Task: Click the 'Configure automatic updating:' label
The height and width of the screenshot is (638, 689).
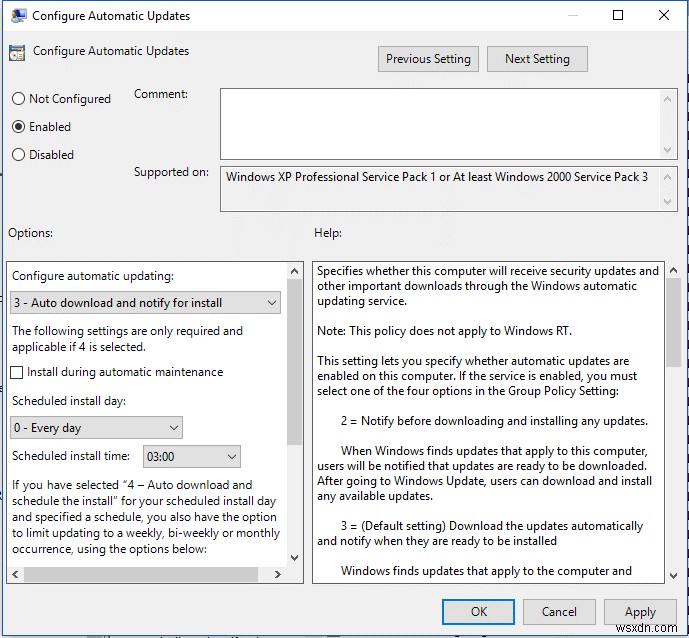Action: pyautogui.click(x=93, y=276)
